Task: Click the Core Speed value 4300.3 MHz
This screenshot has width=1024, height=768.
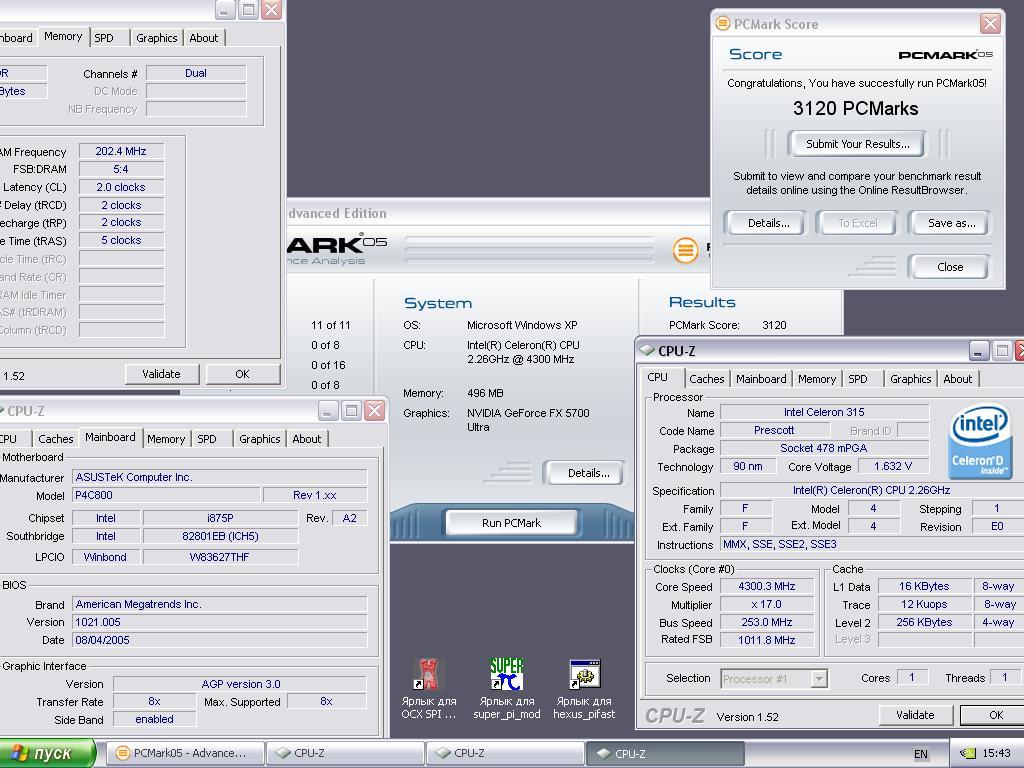Action: (767, 586)
